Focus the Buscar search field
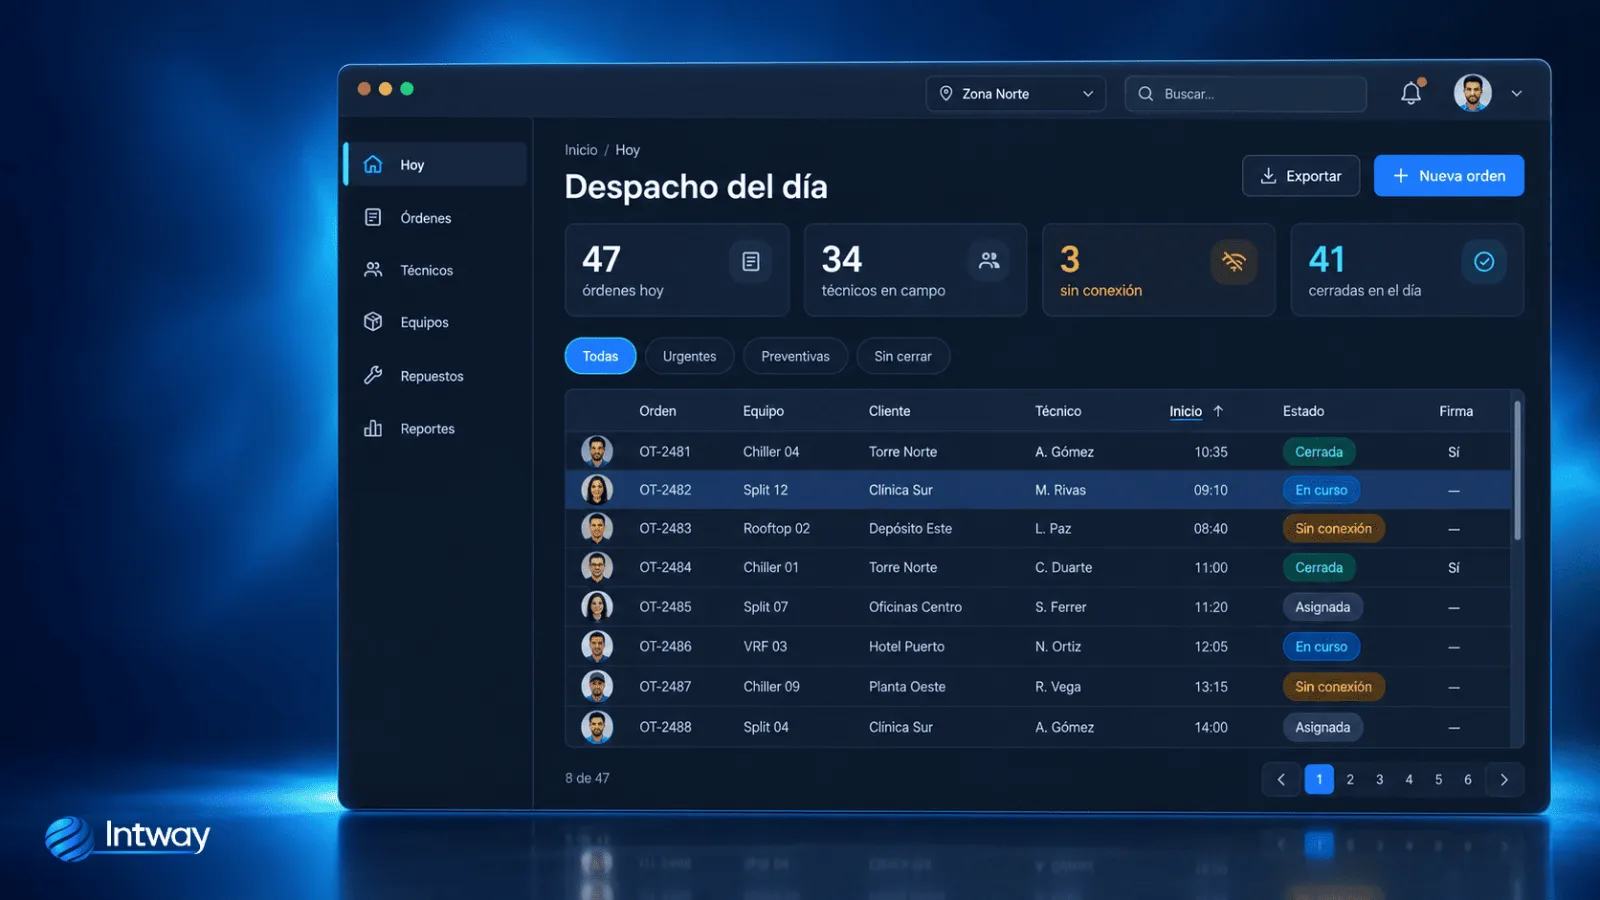The image size is (1600, 900). pos(1245,93)
